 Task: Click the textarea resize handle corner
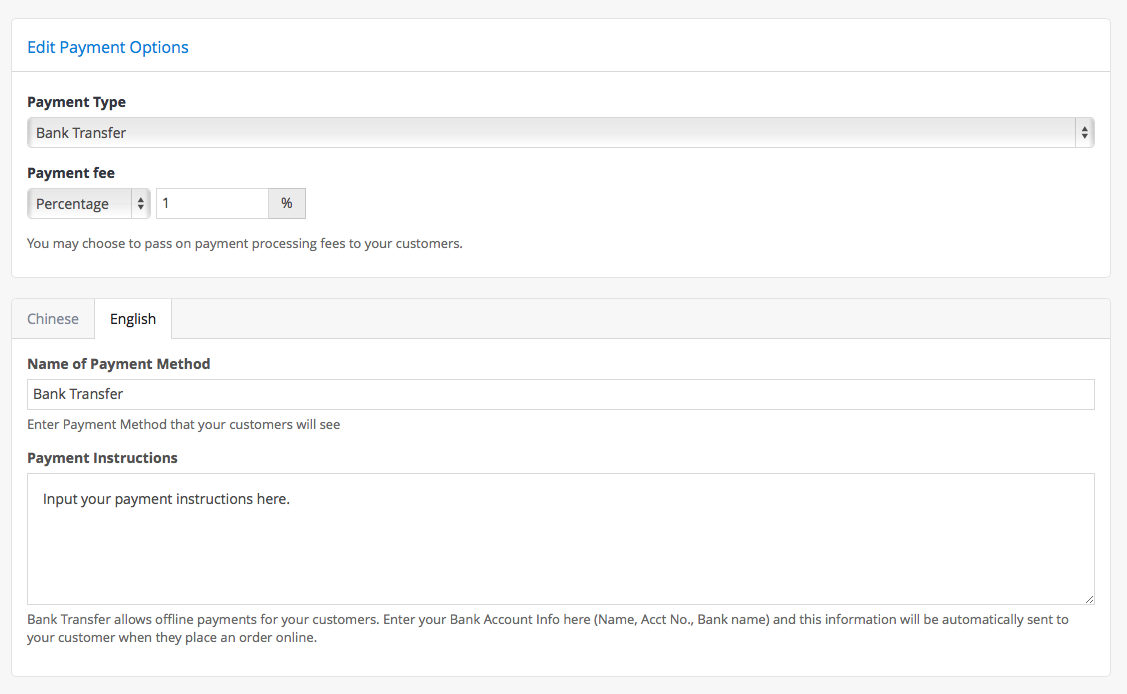(x=1090, y=599)
